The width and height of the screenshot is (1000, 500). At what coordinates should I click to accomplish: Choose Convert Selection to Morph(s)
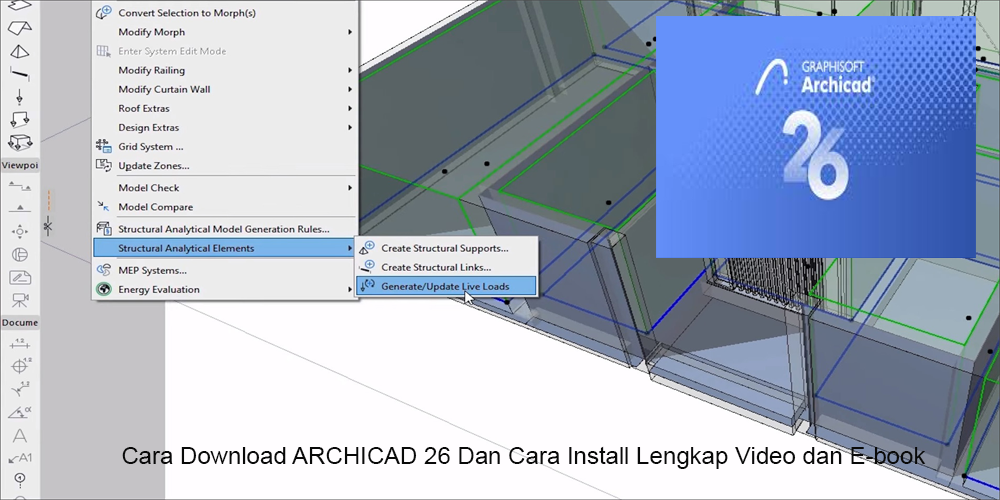226,13
